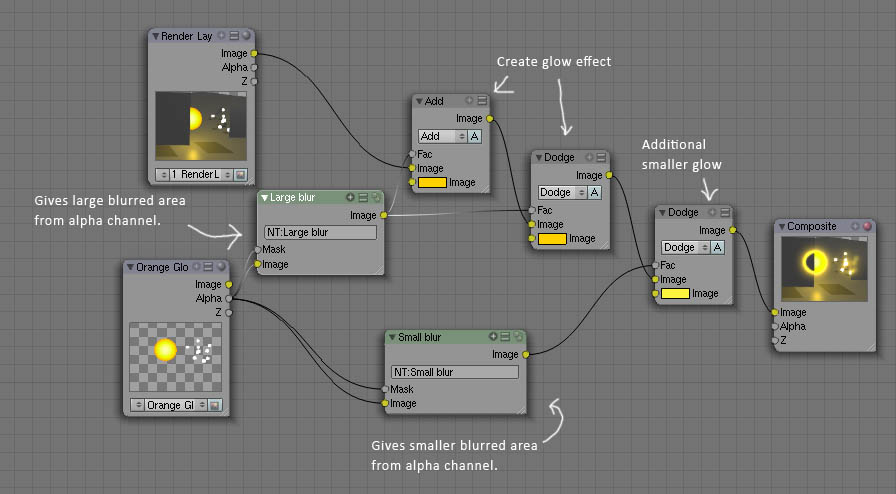This screenshot has height=494, width=896.
Task: Click the plus icon in Small blur header
Action: pos(493,337)
